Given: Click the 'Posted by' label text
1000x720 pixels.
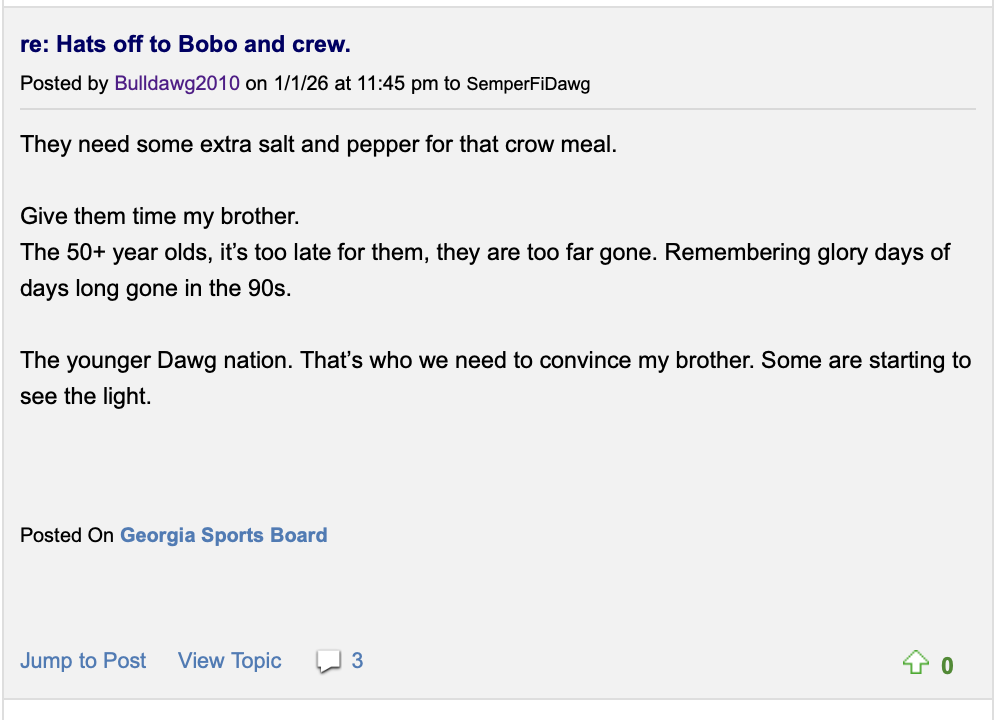Looking at the screenshot, I should [x=64, y=83].
